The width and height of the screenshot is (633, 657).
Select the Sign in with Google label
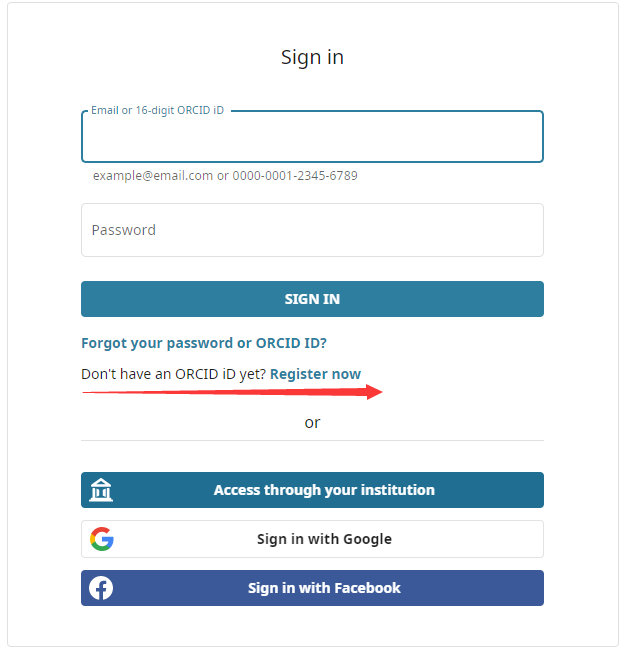[x=324, y=539]
